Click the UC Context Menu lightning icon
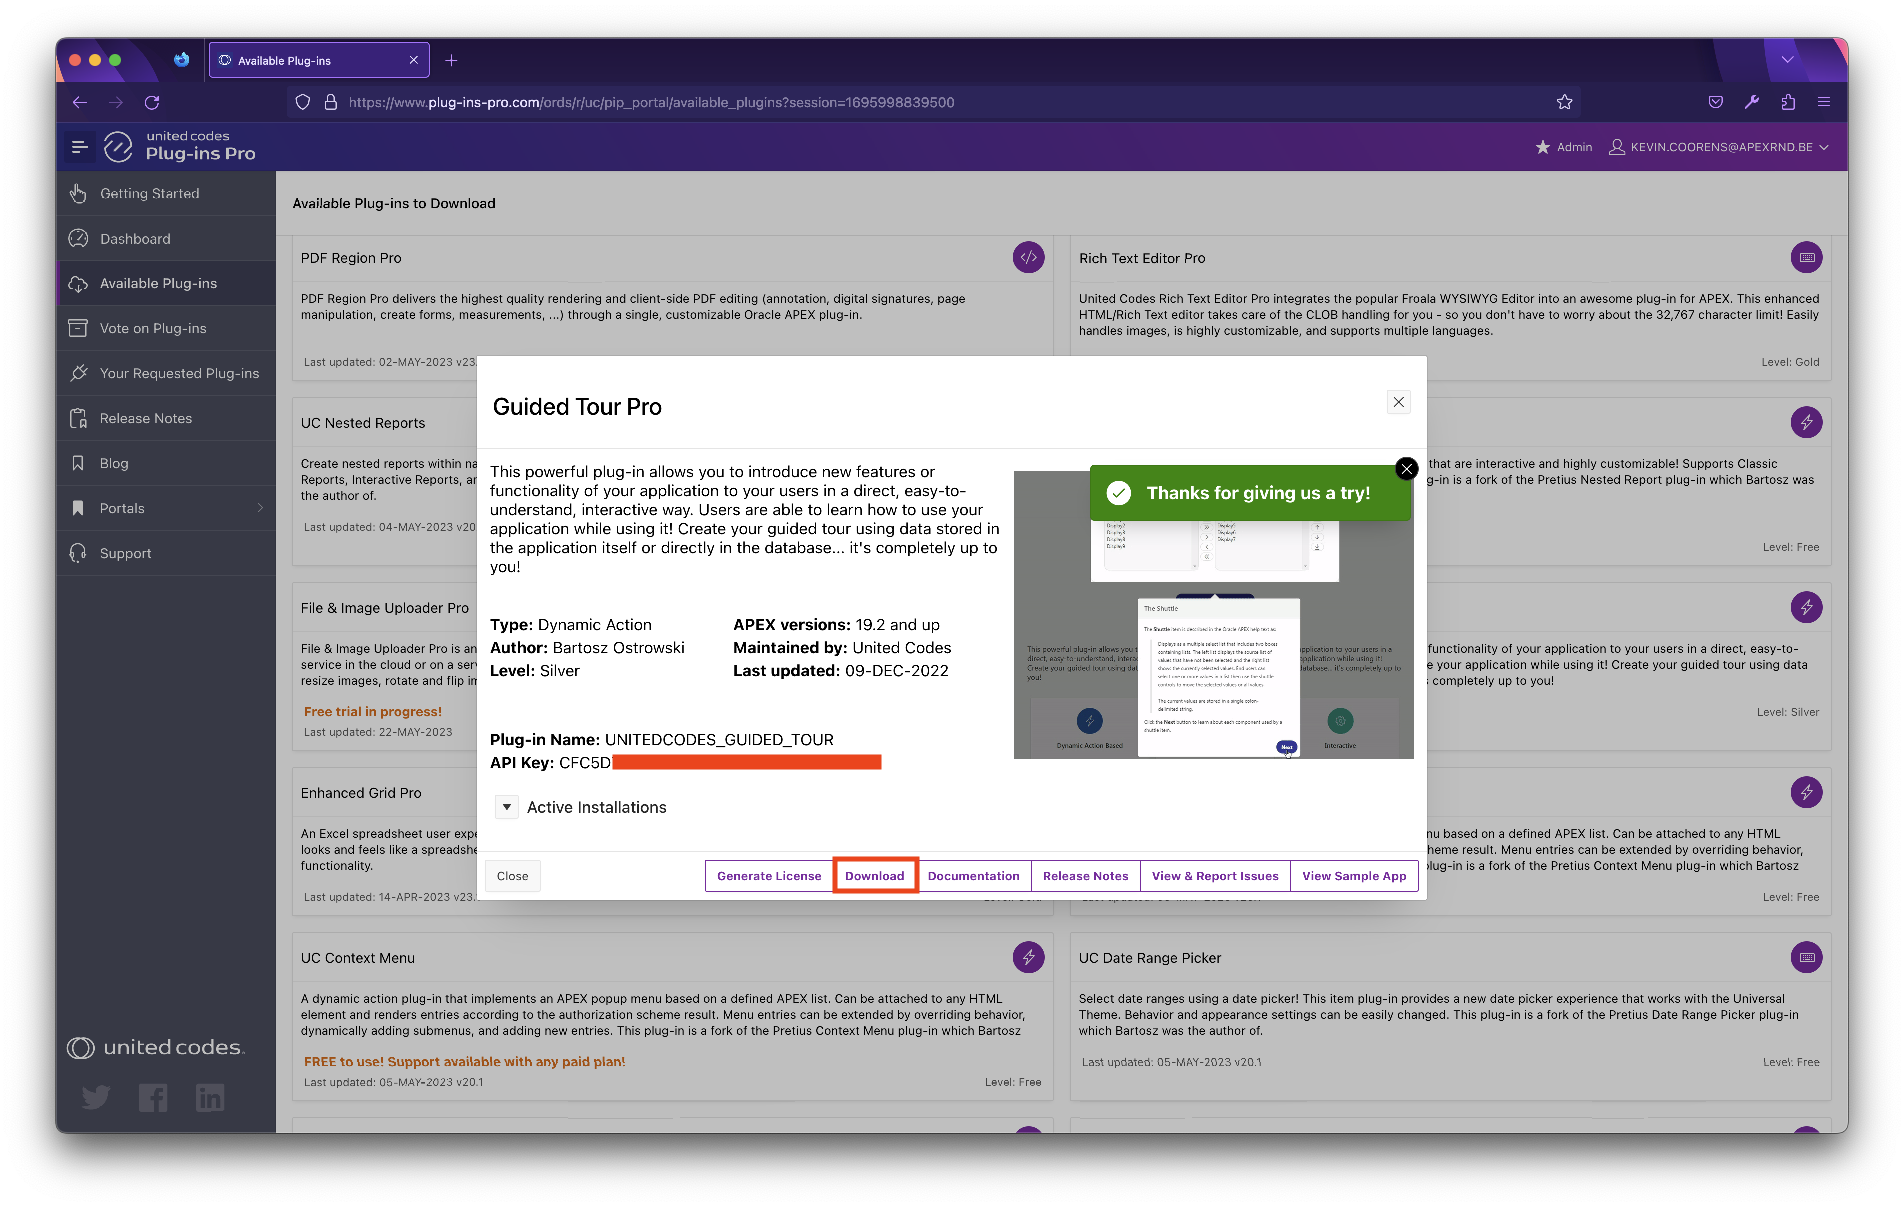The image size is (1904, 1207). (x=1029, y=957)
